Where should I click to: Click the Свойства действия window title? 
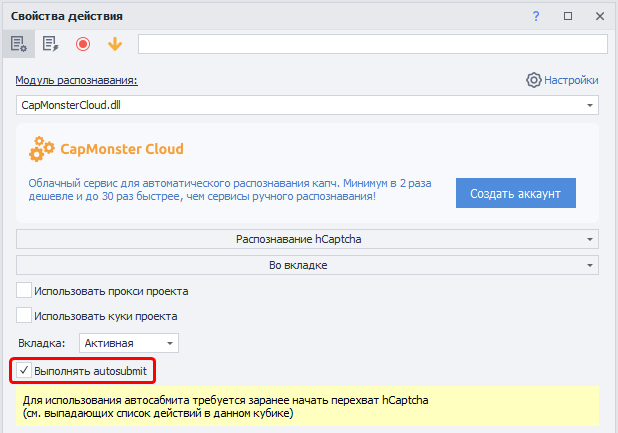67,16
